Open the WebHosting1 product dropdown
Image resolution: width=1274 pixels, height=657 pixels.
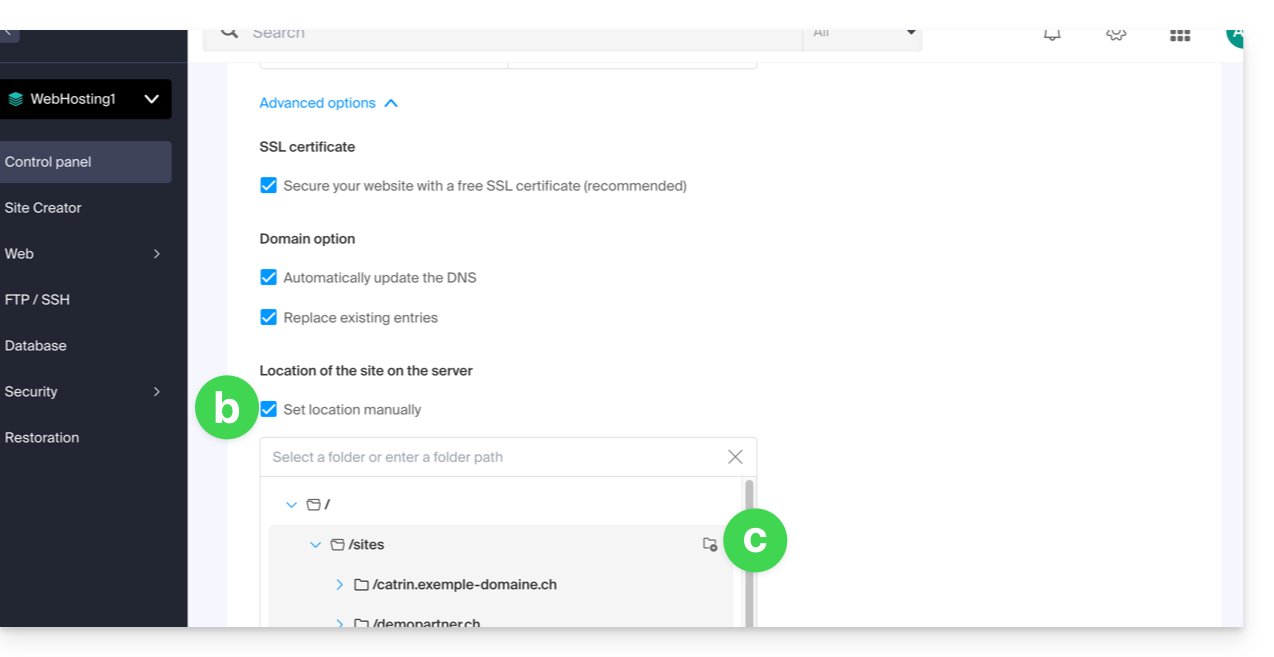(151, 99)
